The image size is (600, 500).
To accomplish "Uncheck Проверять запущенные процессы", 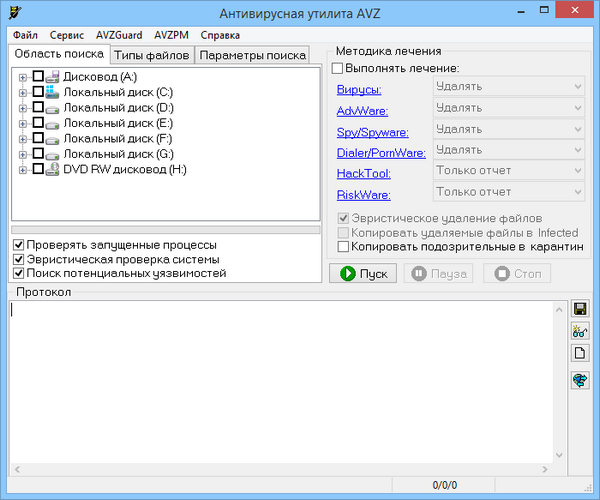I will 19,245.
